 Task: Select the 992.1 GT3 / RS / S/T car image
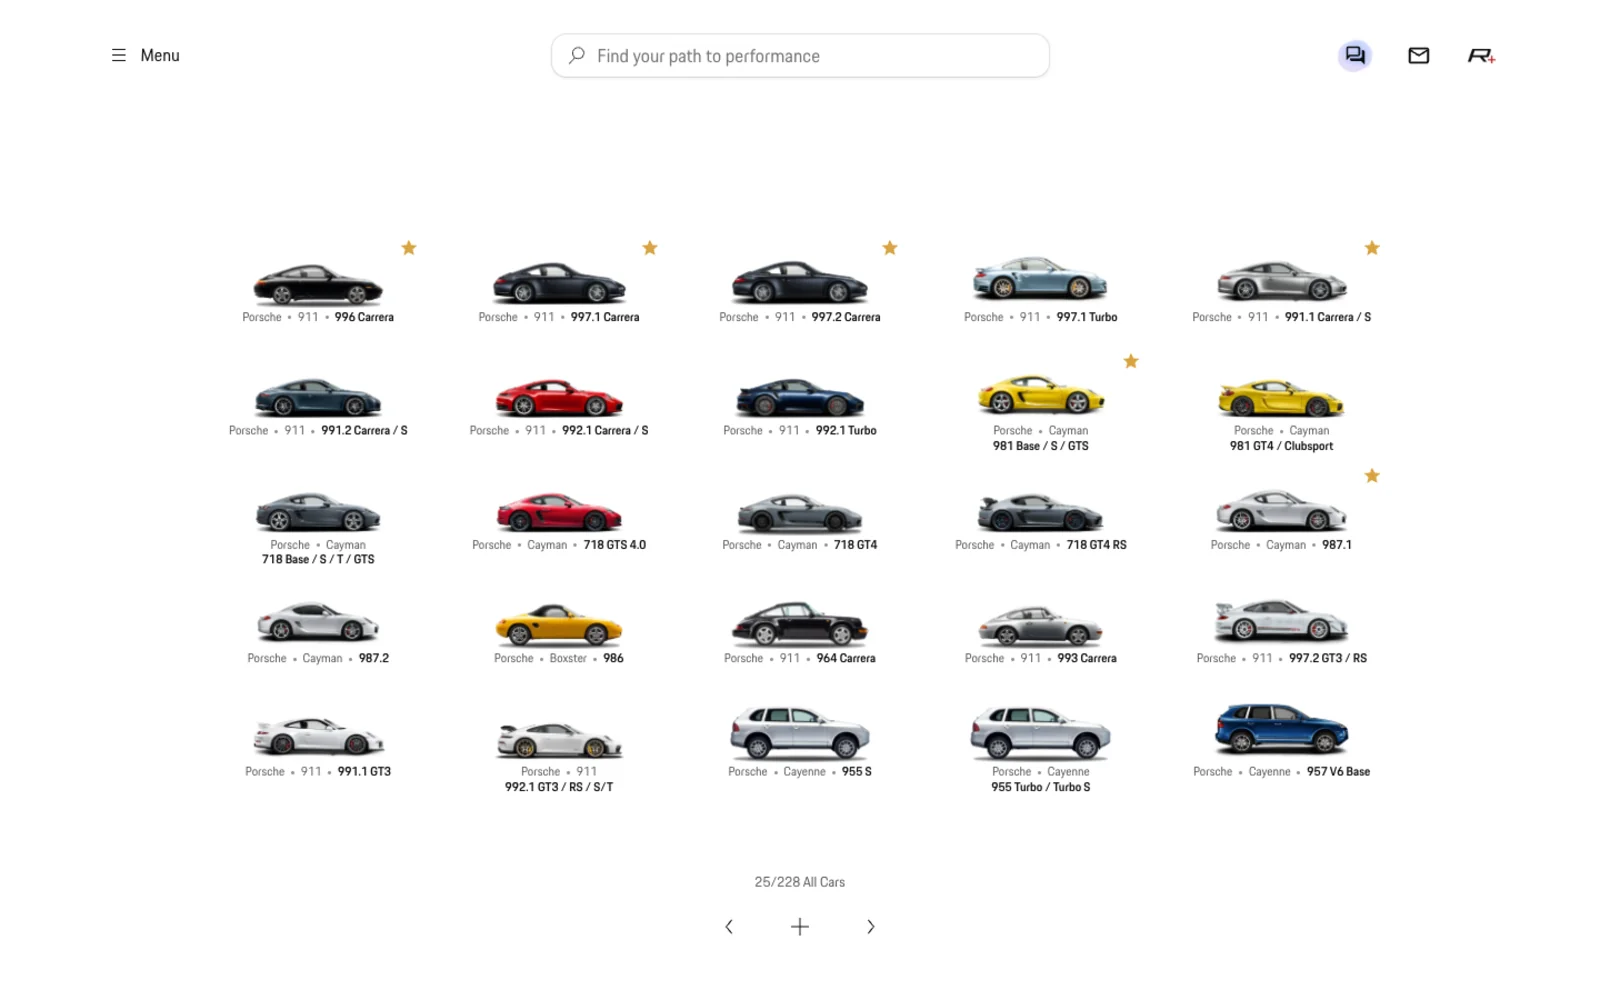point(559,740)
